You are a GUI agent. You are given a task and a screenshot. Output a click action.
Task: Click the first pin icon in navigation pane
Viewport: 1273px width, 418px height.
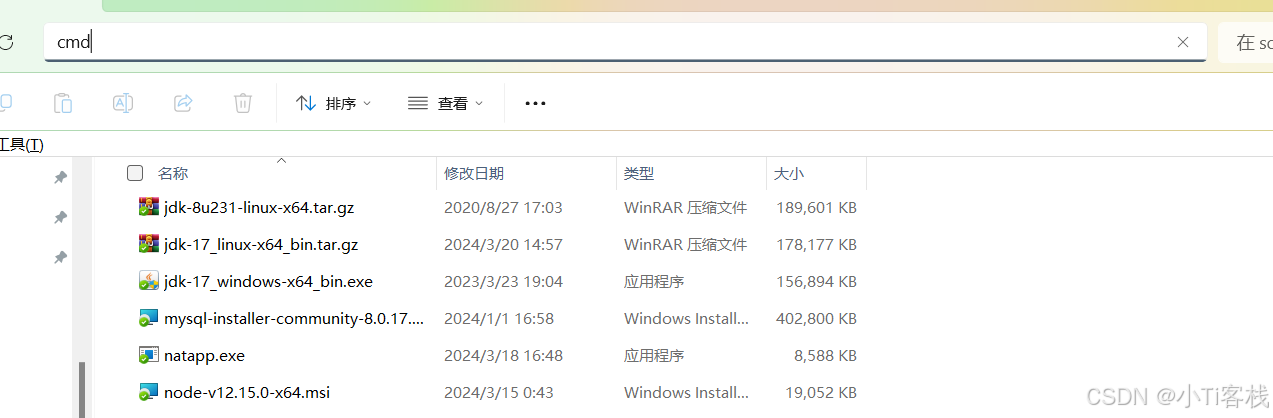[60, 177]
